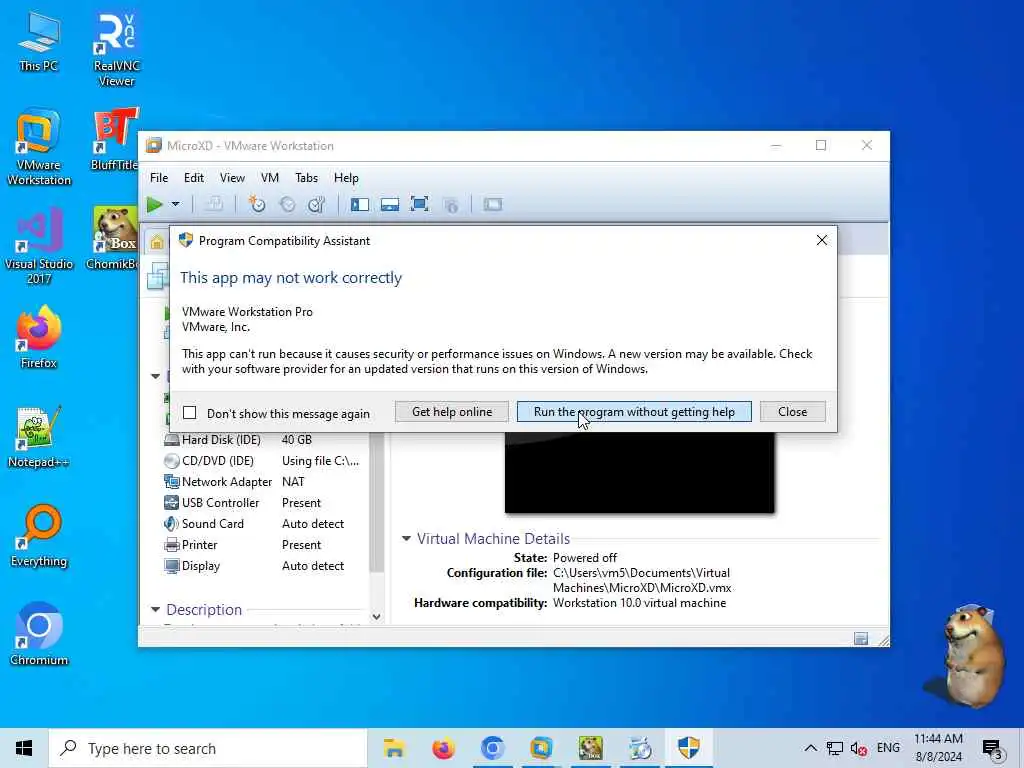Image resolution: width=1024 pixels, height=768 pixels.
Task: Select the CD/DVD (IDE) device row
Action: tap(261, 460)
